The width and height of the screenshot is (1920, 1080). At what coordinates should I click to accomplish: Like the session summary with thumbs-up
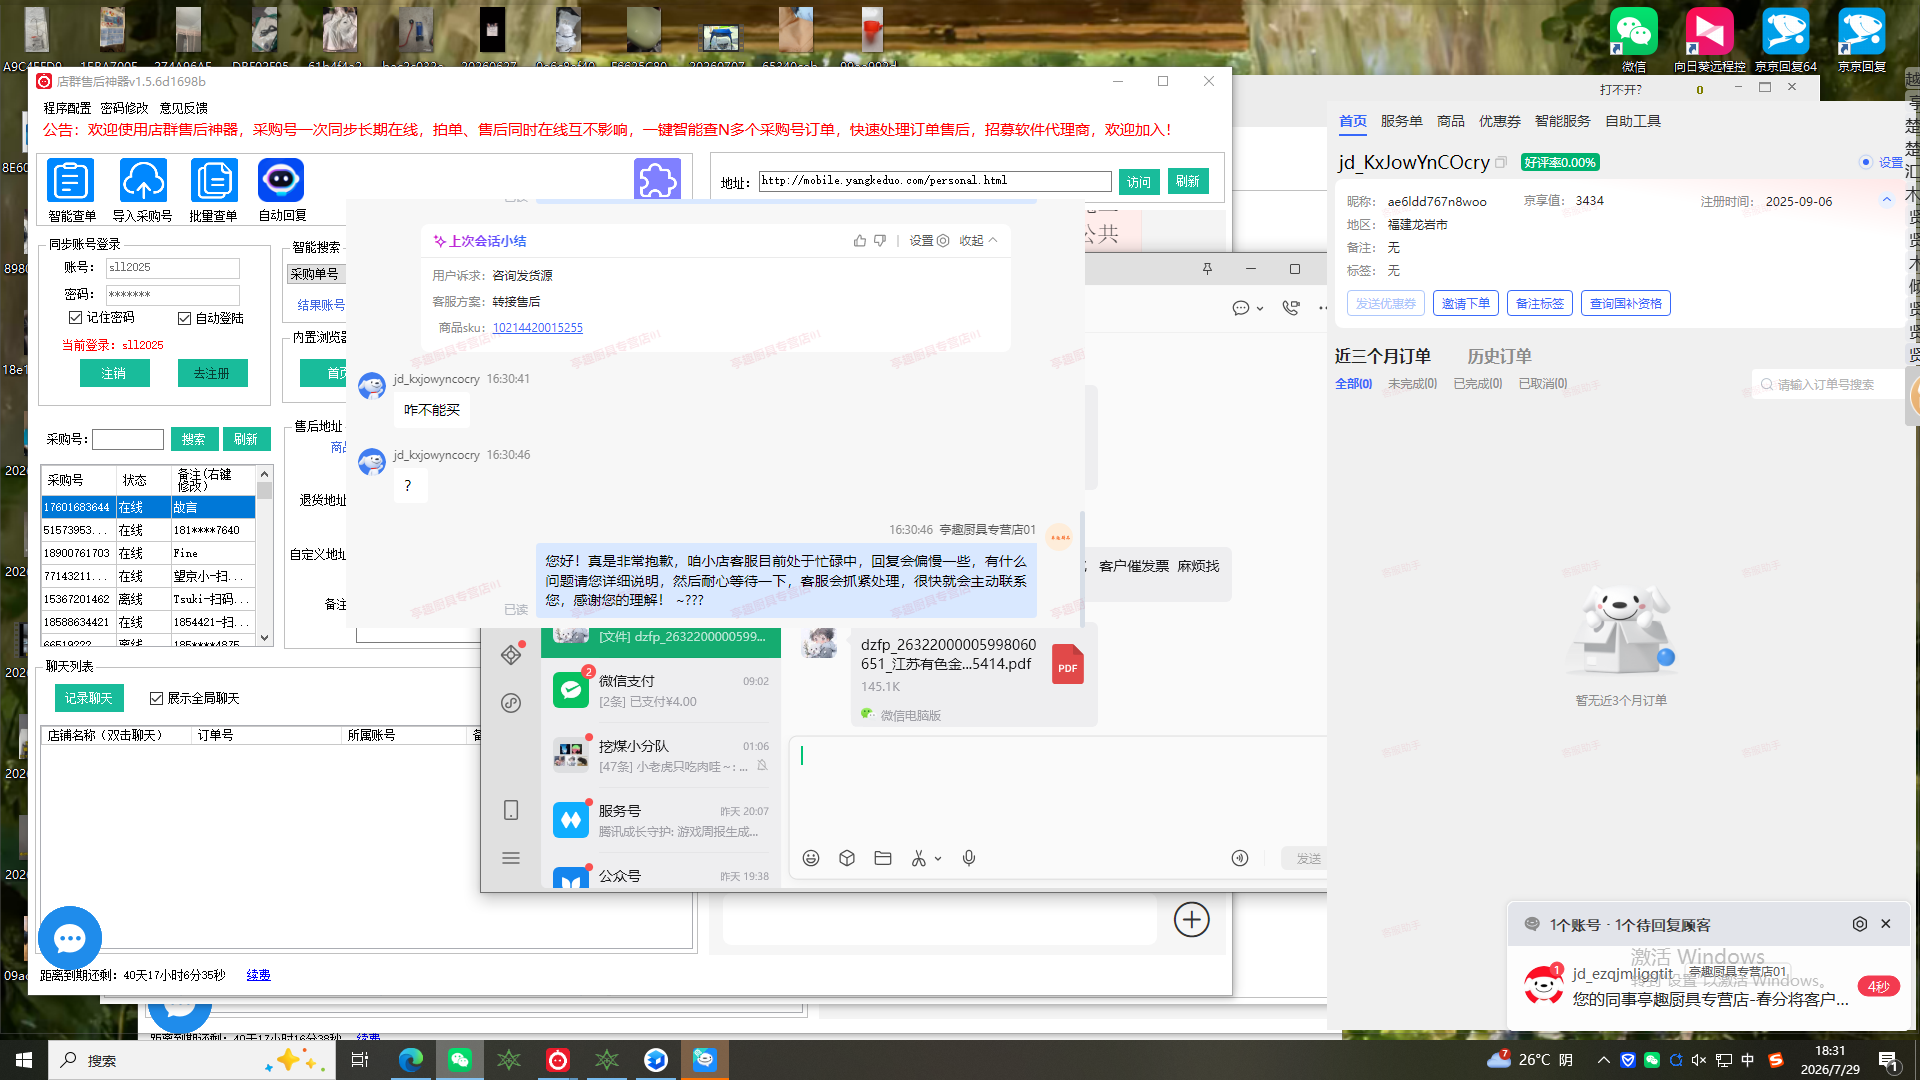click(860, 241)
